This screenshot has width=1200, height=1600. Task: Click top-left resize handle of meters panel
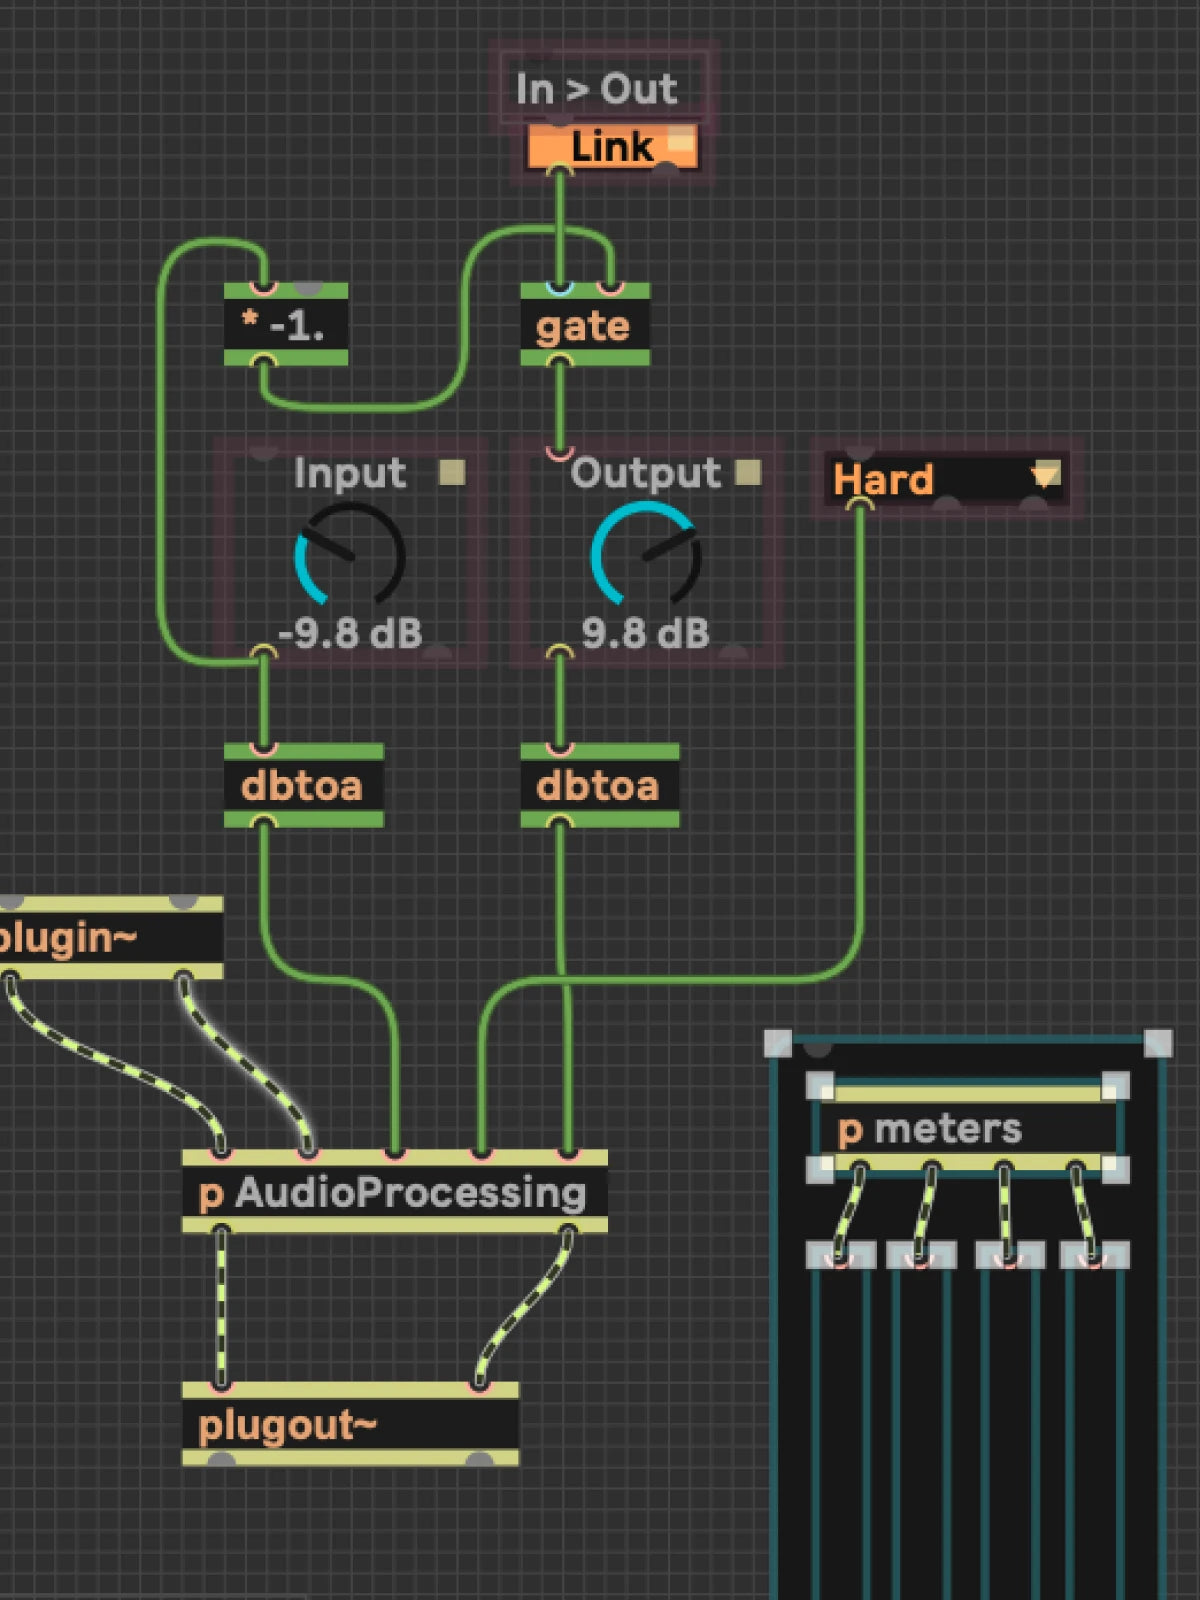click(x=778, y=1043)
